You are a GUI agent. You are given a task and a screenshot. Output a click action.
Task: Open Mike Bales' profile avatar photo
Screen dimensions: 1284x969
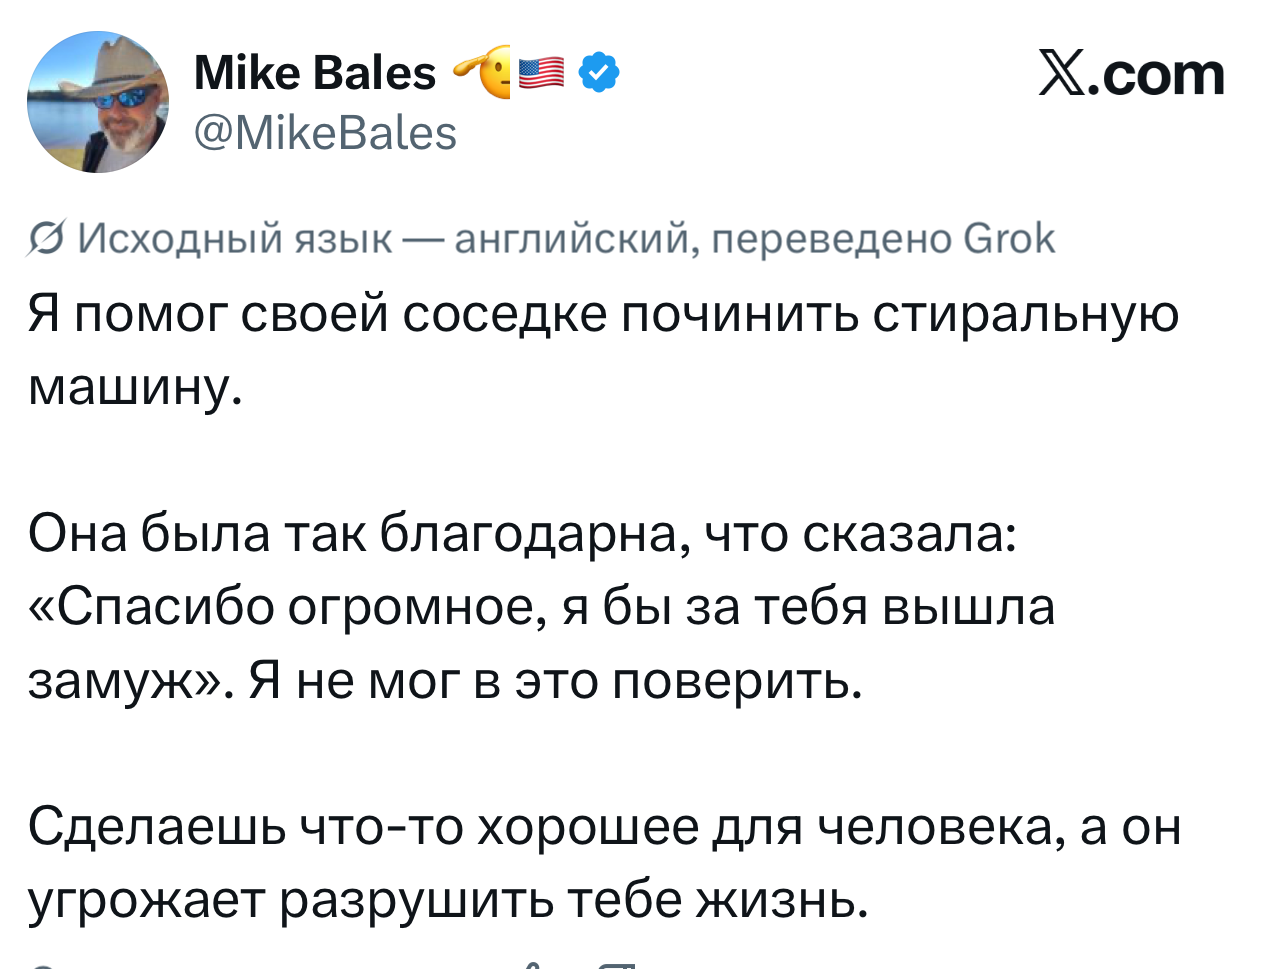tap(98, 102)
